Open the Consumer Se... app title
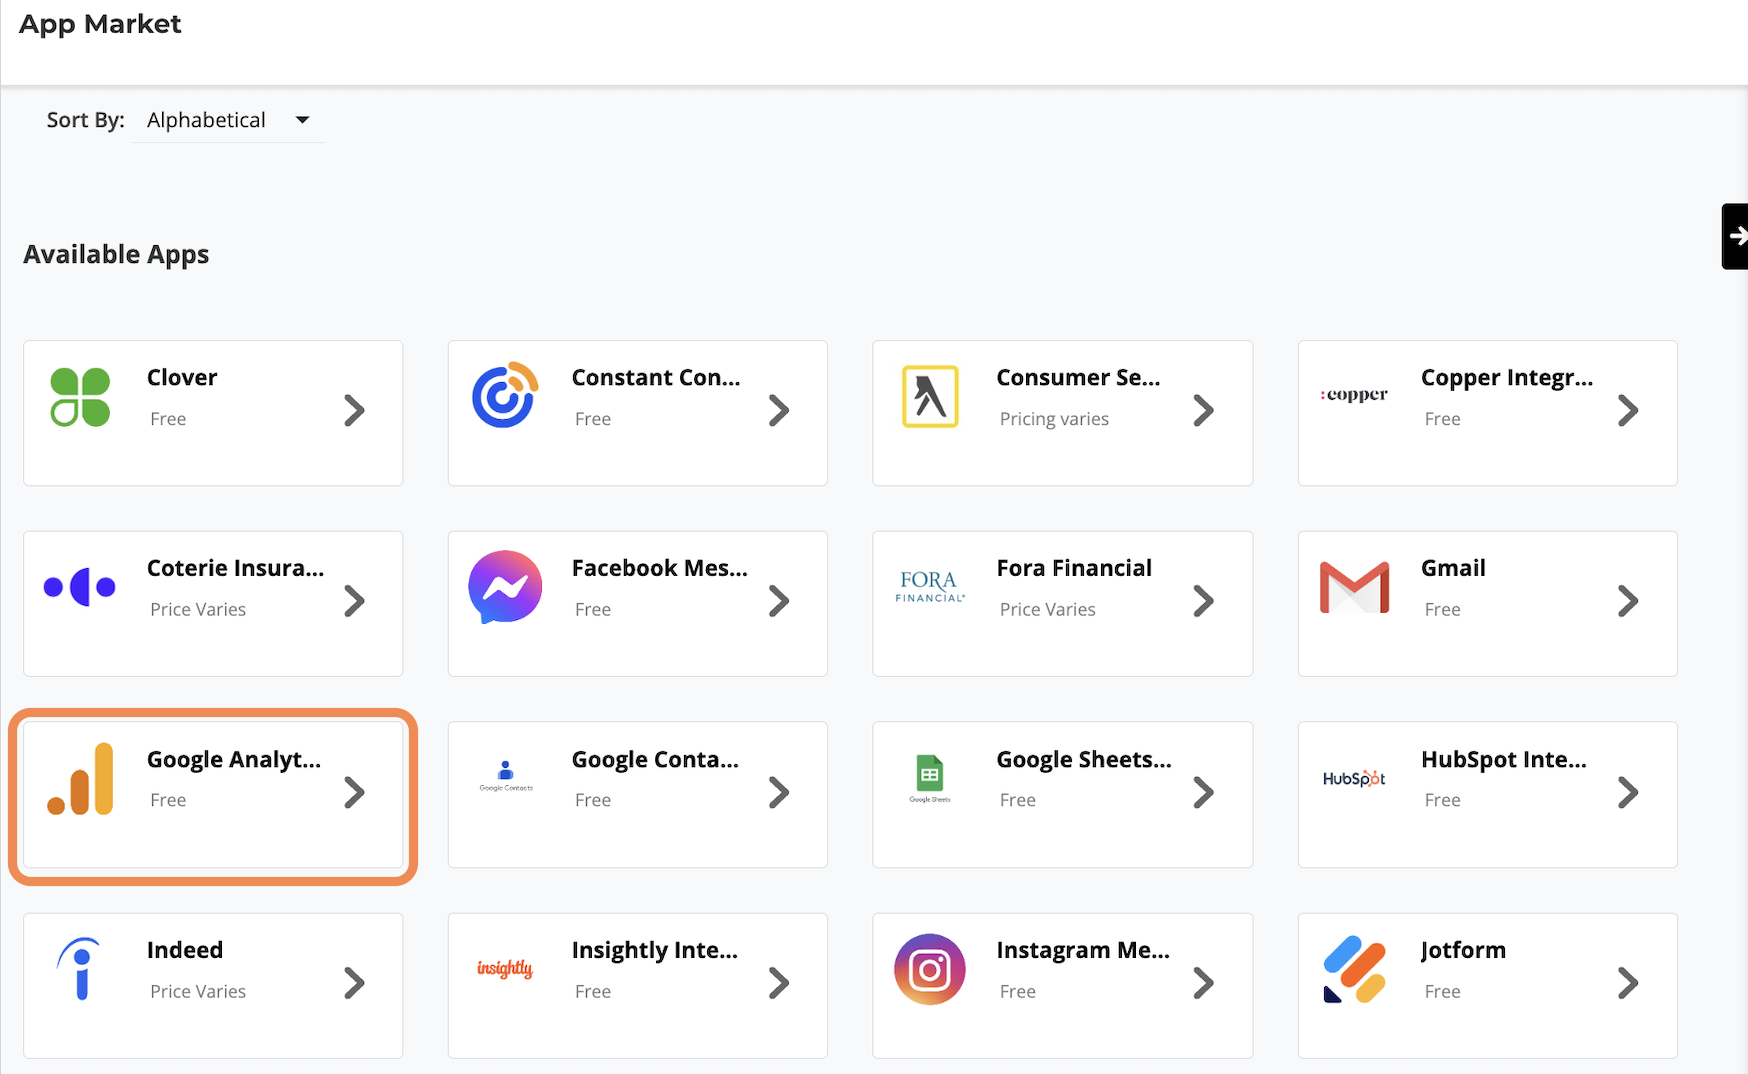 [1078, 378]
